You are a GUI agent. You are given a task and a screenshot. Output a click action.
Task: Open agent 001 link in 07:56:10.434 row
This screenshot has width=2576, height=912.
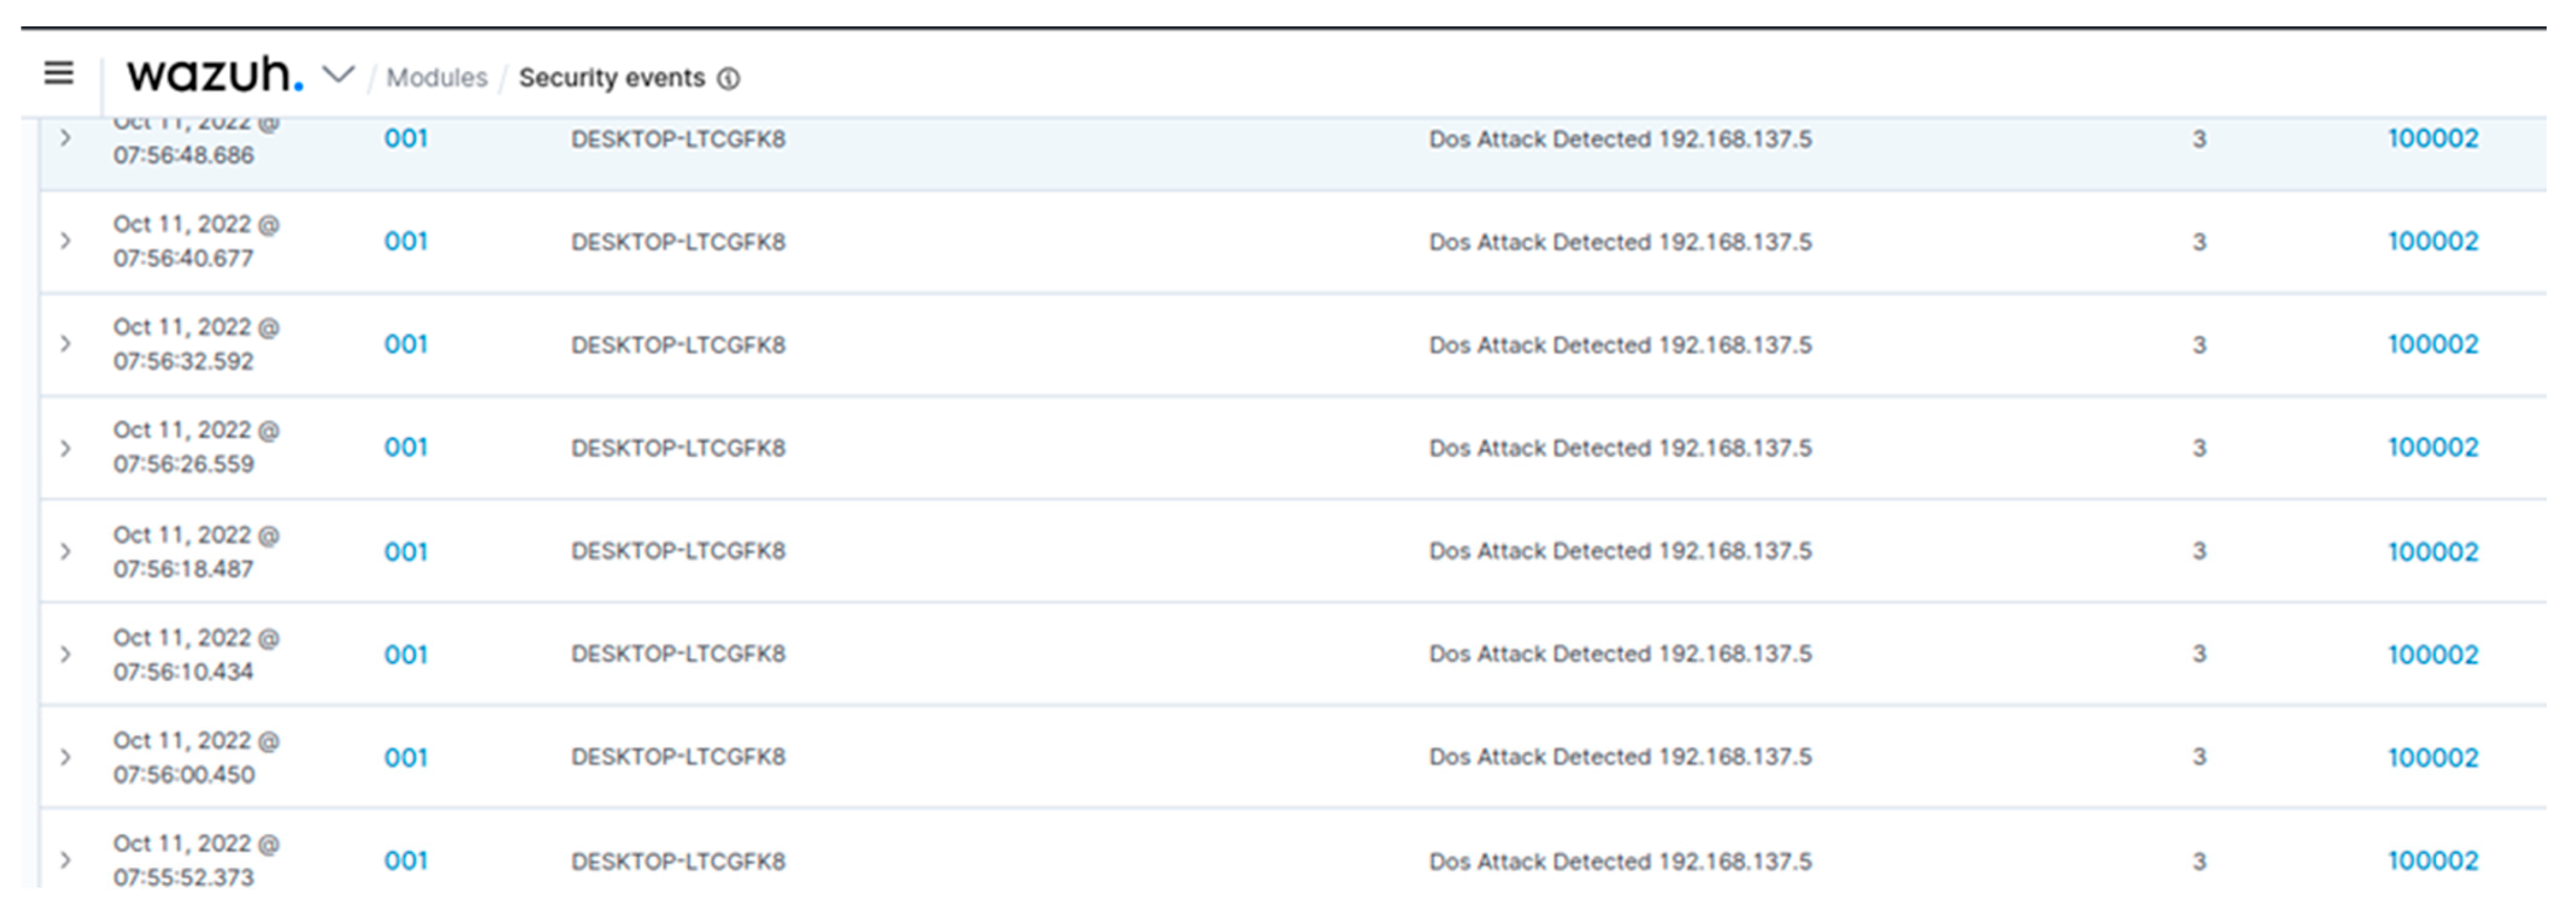406,655
